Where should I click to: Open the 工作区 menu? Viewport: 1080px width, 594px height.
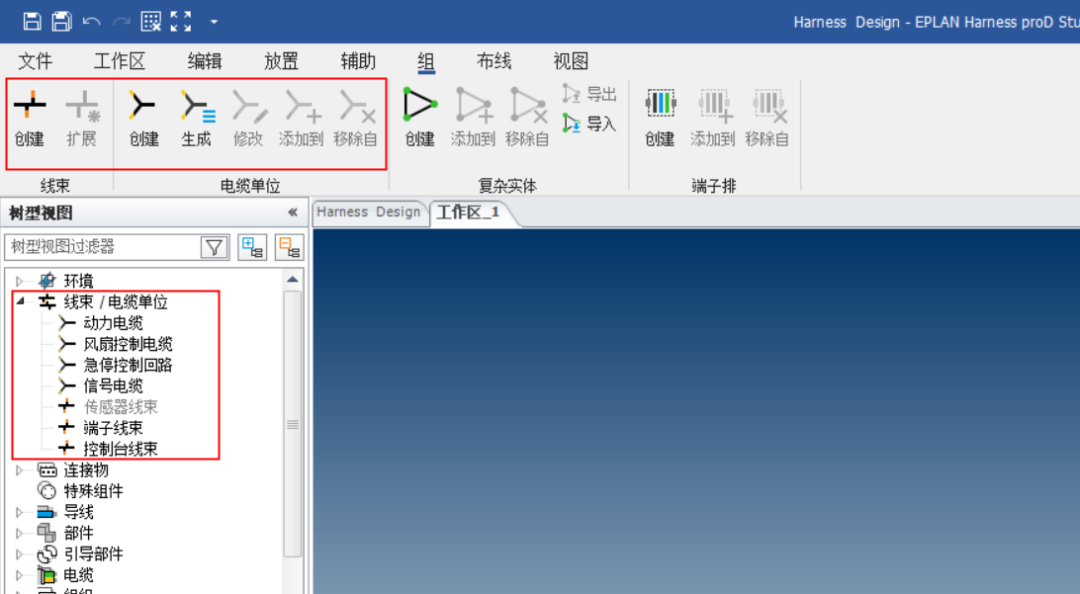point(120,61)
